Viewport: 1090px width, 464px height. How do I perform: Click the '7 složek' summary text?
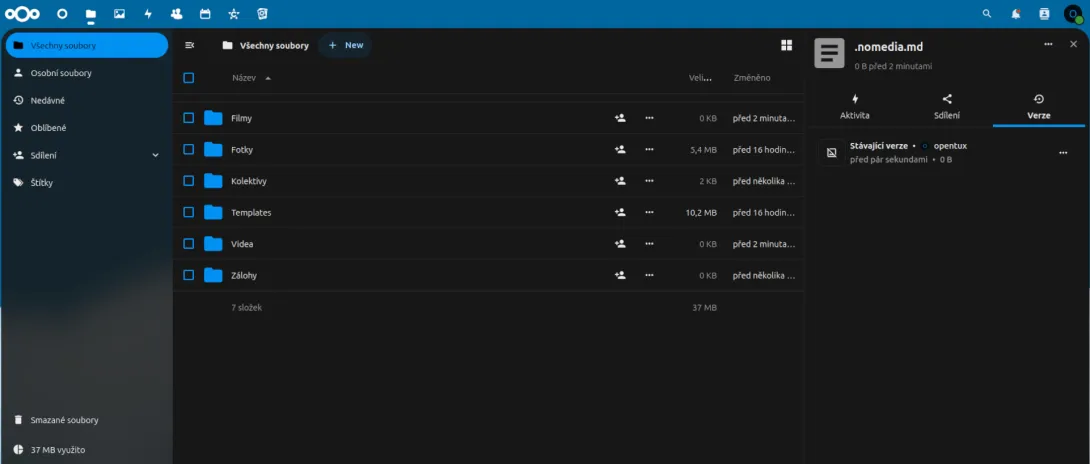(247, 307)
